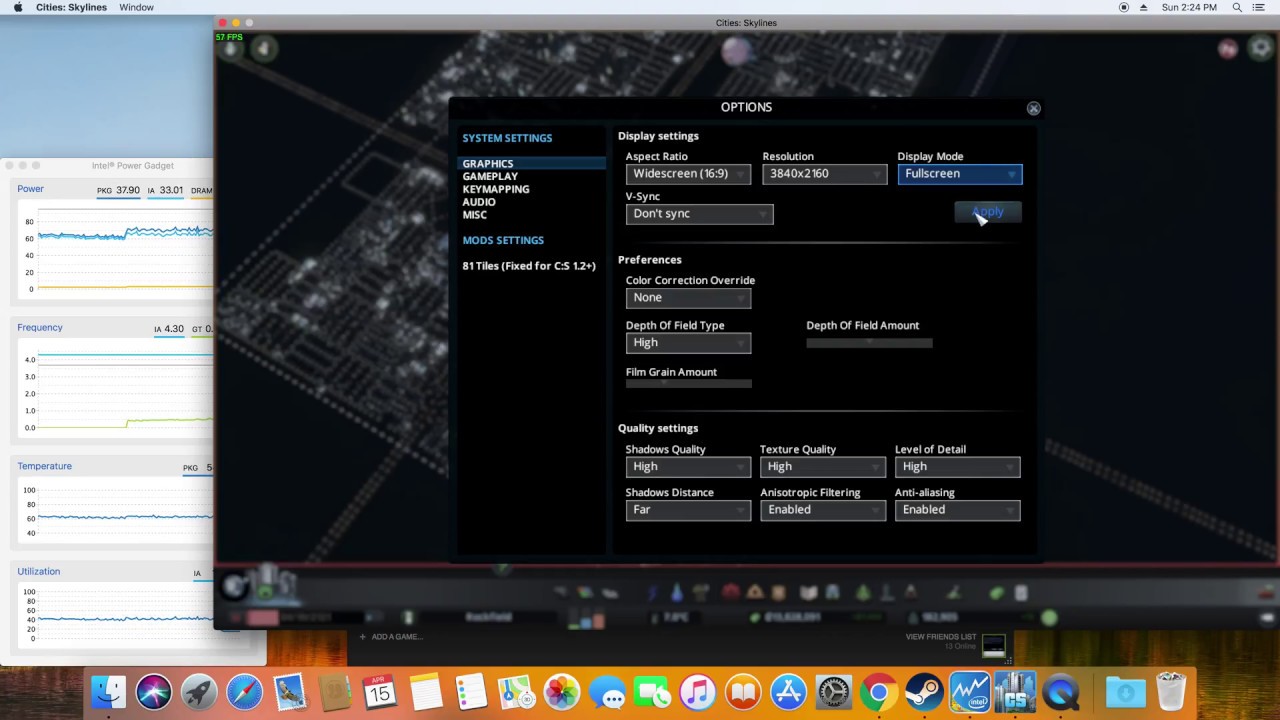
Task: Open the Level of Detail dropdown
Action: click(957, 467)
